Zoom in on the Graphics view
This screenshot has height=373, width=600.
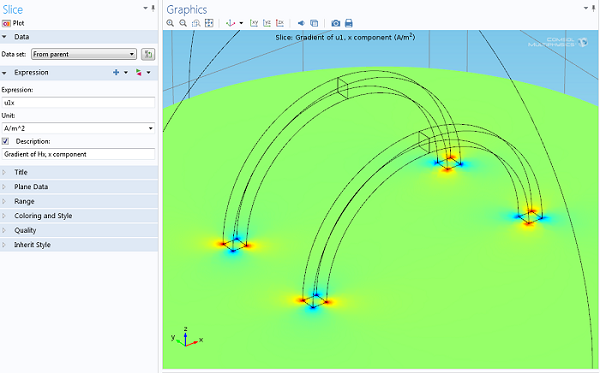coord(170,23)
